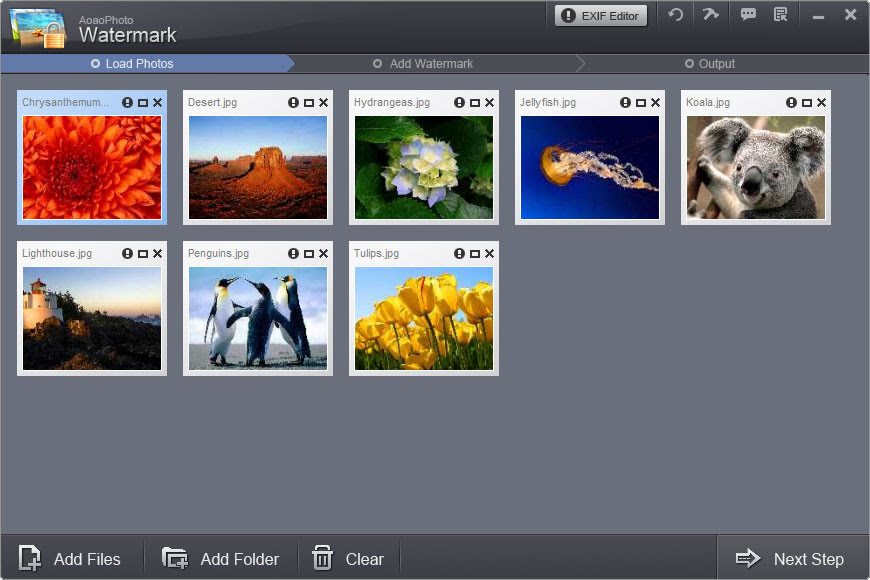The height and width of the screenshot is (580, 870).
Task: Show EXIF info for Jellyfish.jpg
Action: tap(625, 103)
